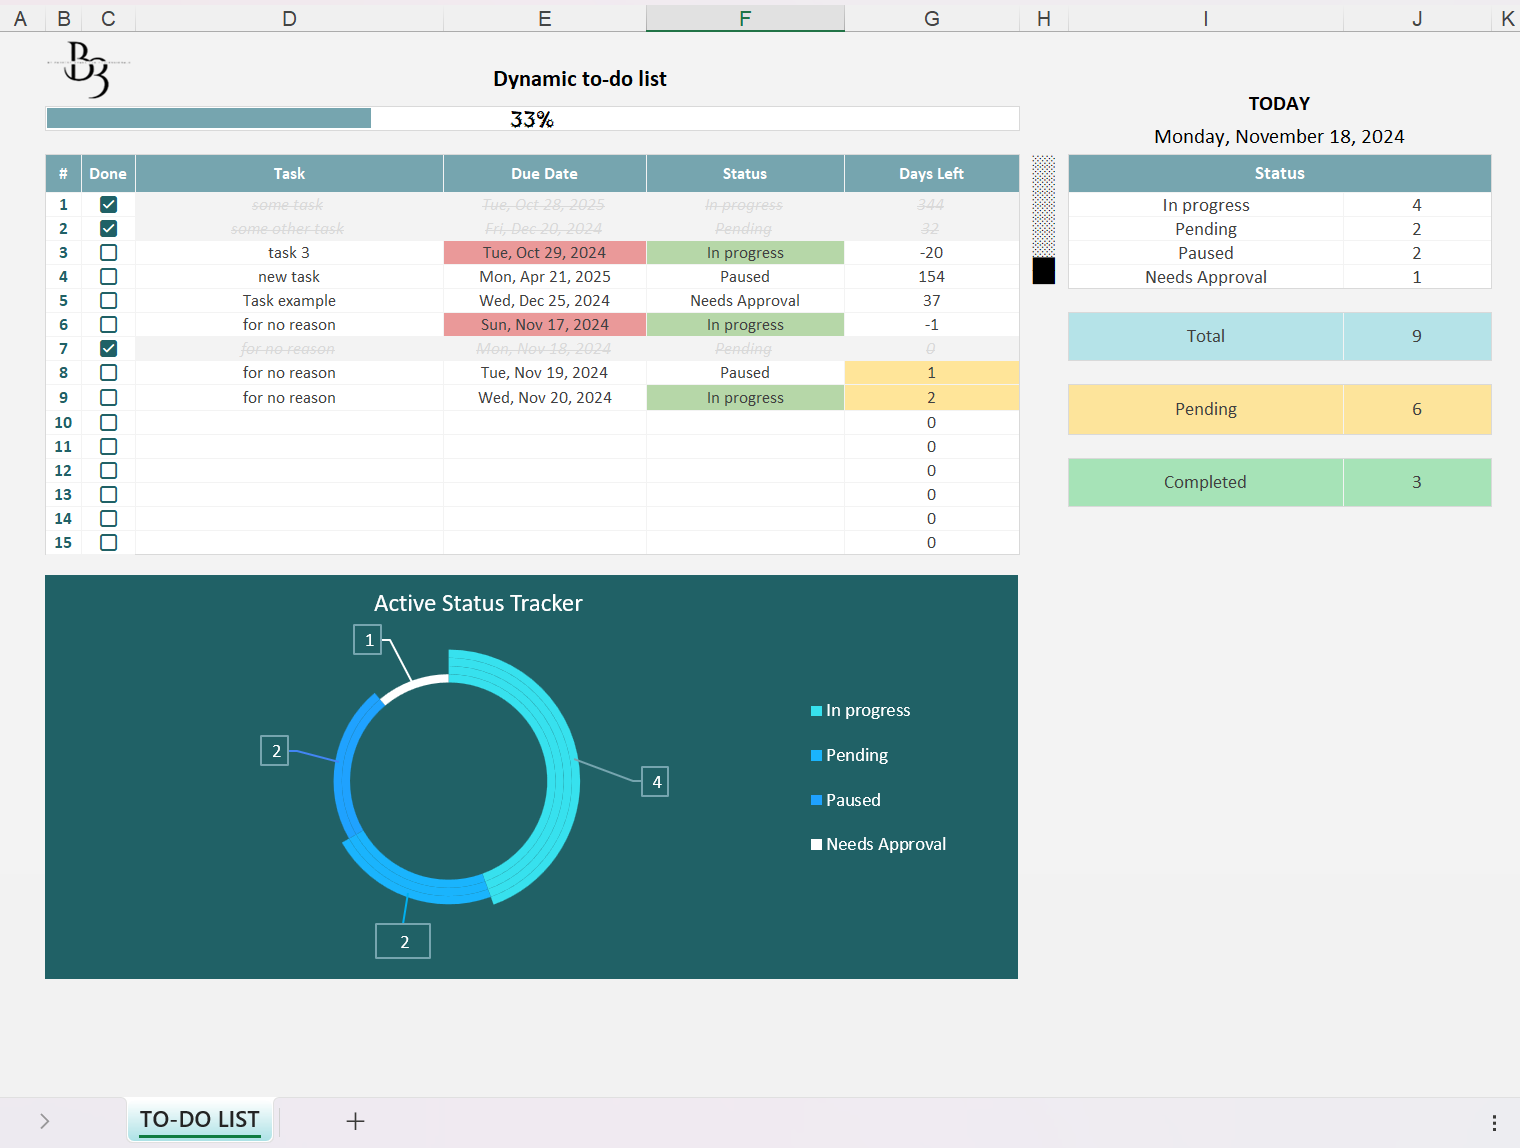
Task: Click the BB logo image
Action: click(x=88, y=69)
